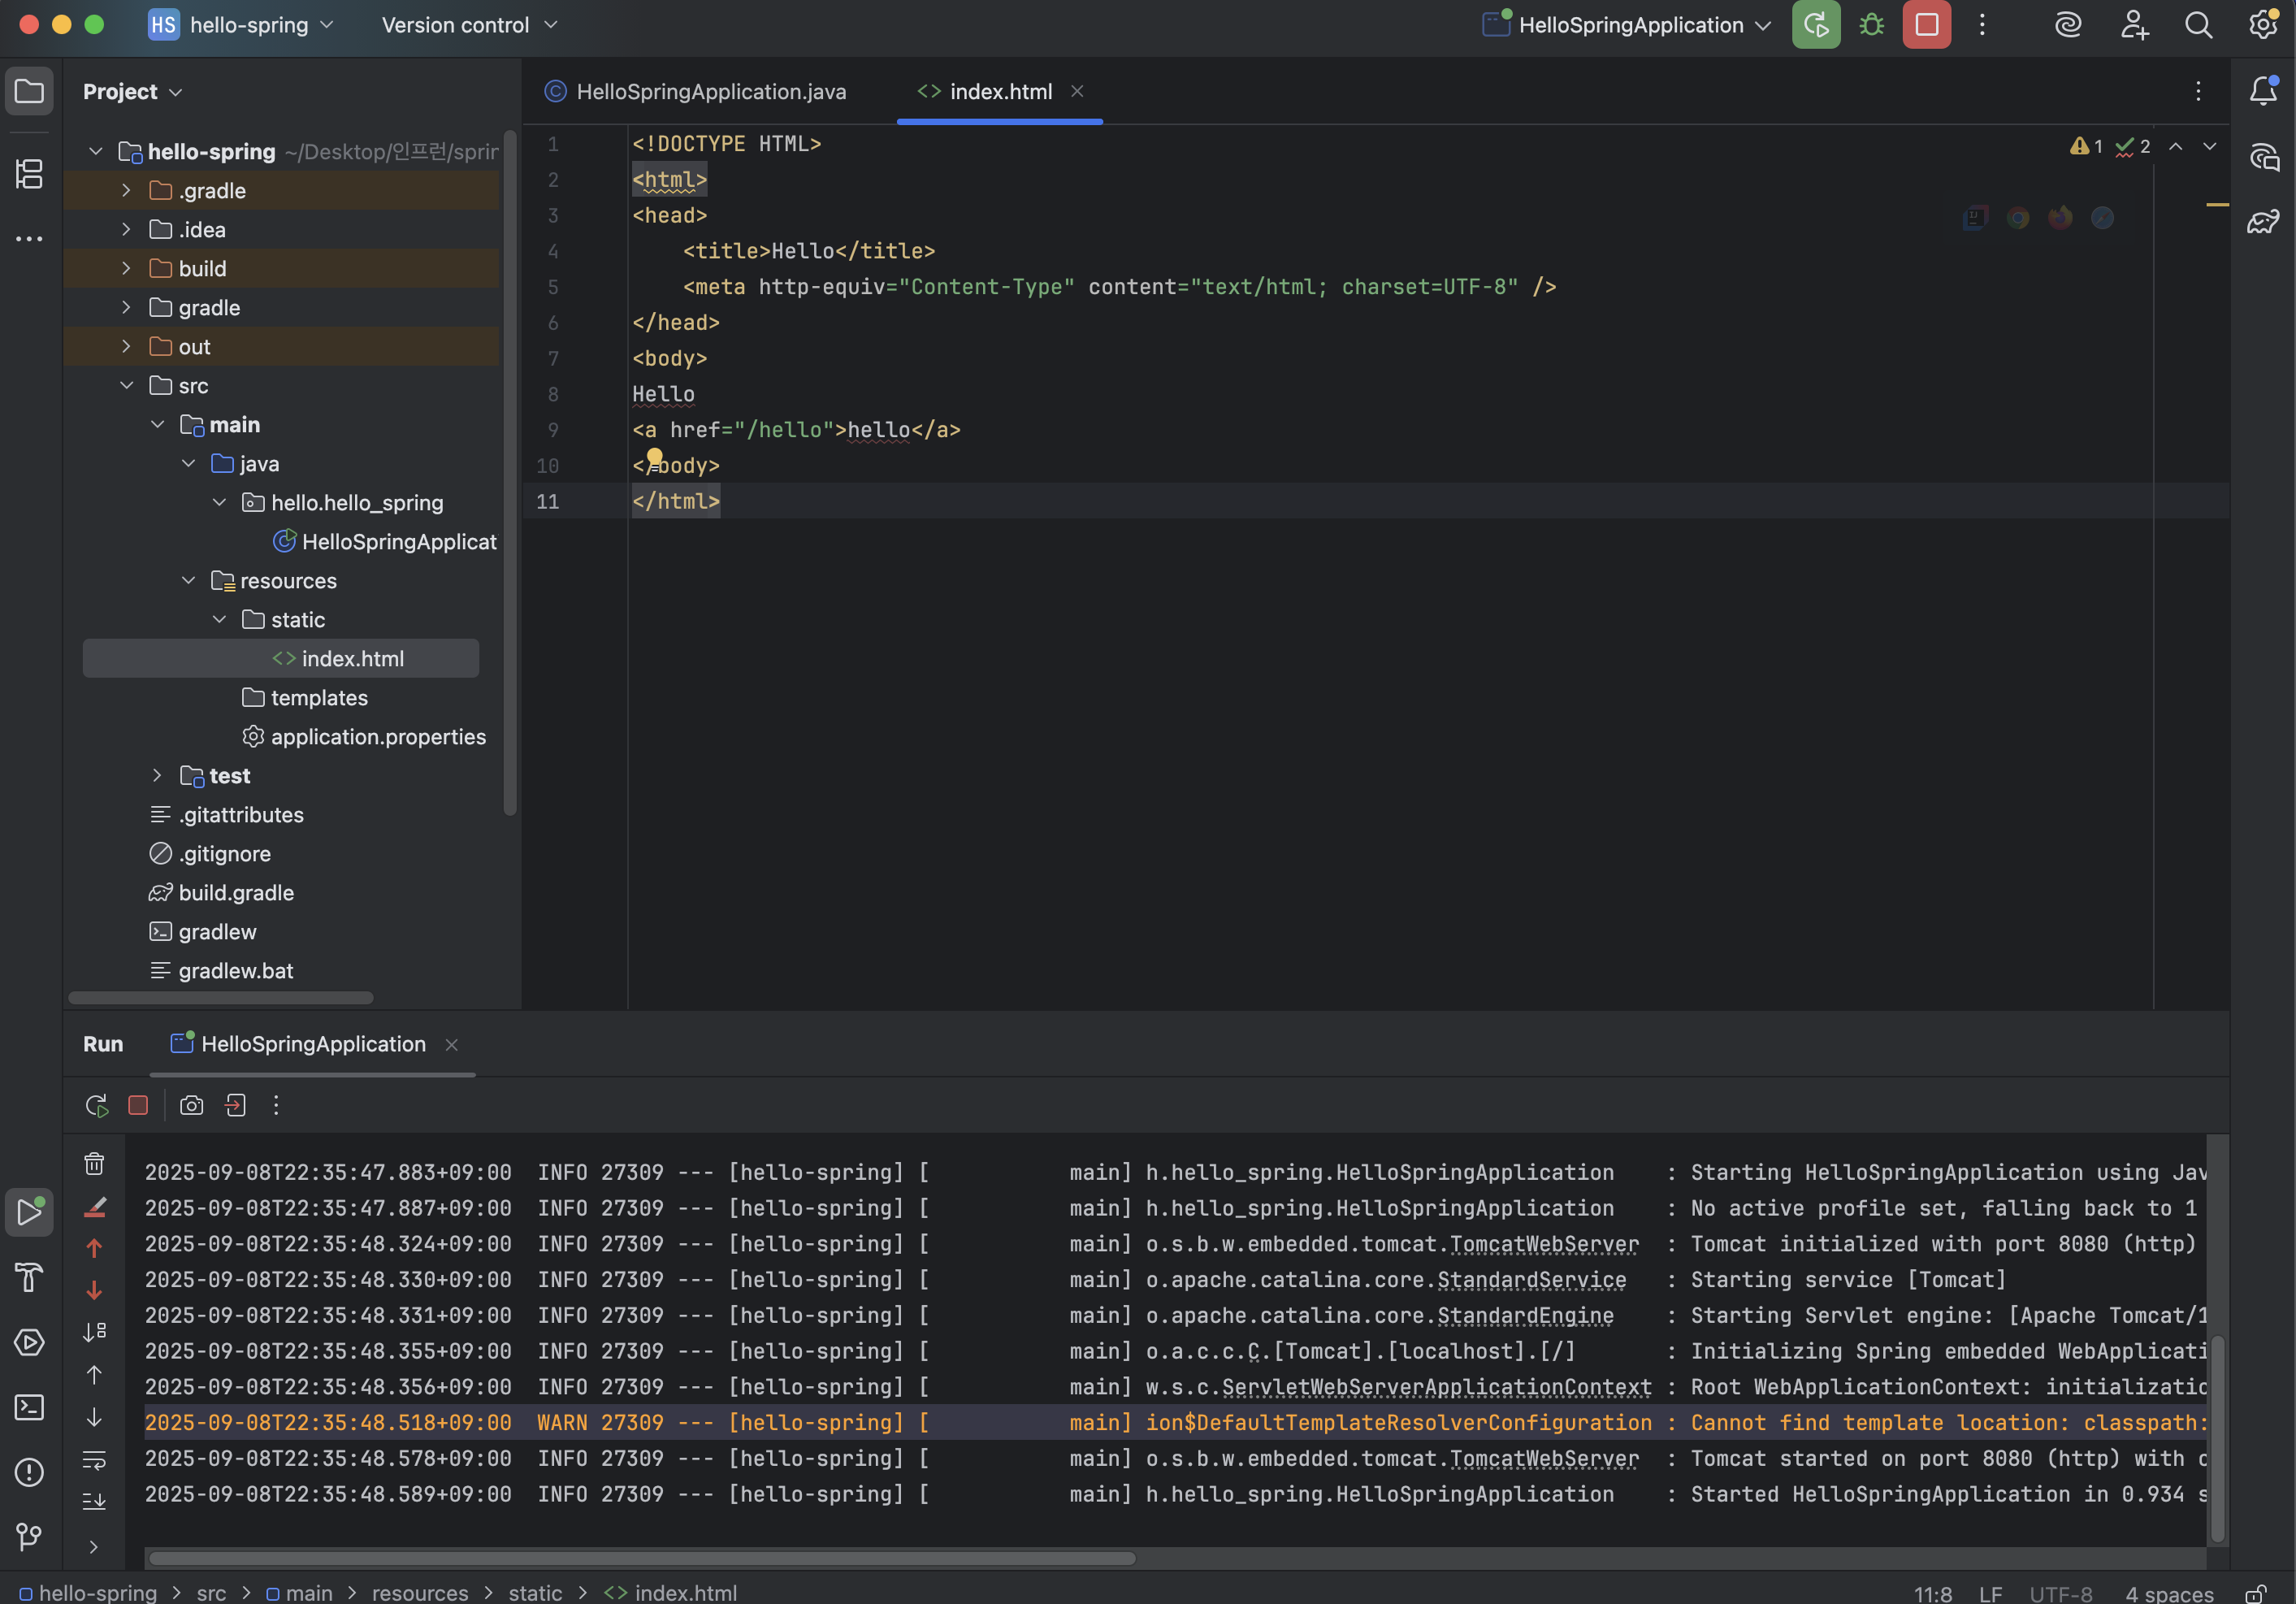
Task: Start debugging with the bug icon
Action: (1871, 25)
